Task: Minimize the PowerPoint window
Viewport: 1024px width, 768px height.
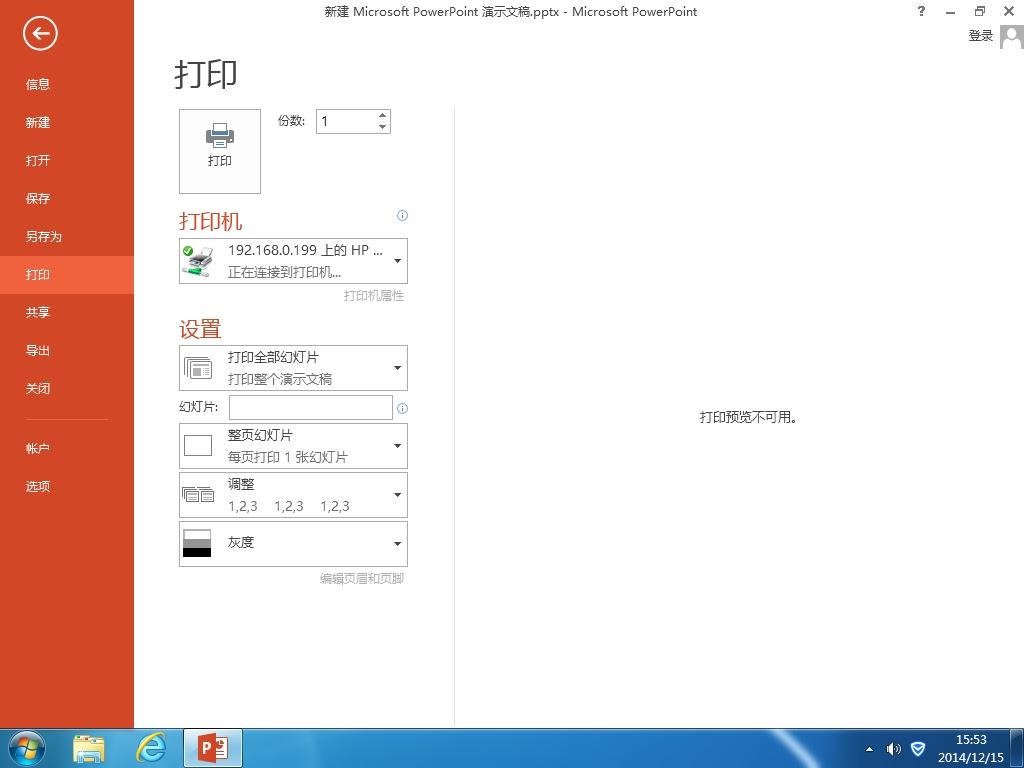Action: point(950,11)
